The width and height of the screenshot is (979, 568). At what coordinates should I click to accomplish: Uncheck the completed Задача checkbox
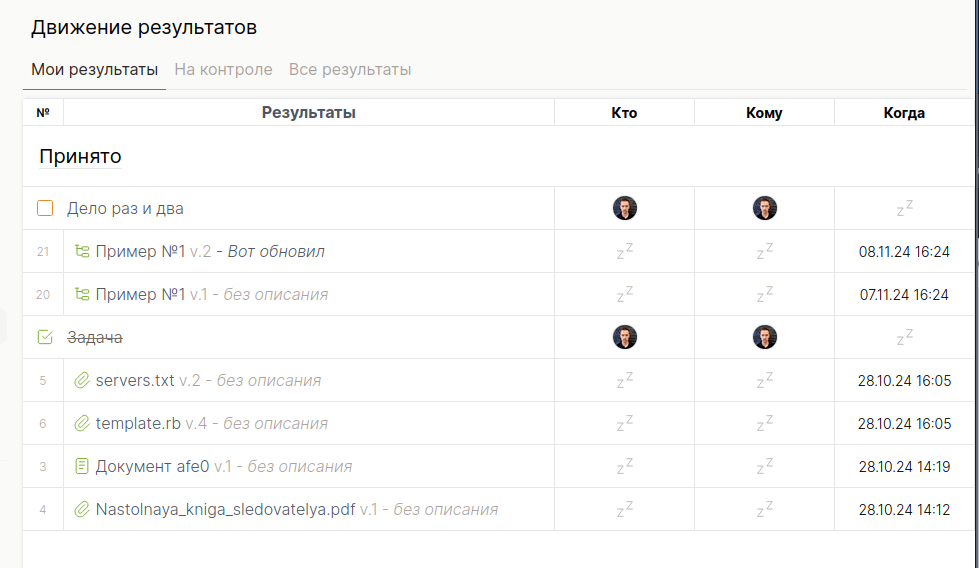45,337
